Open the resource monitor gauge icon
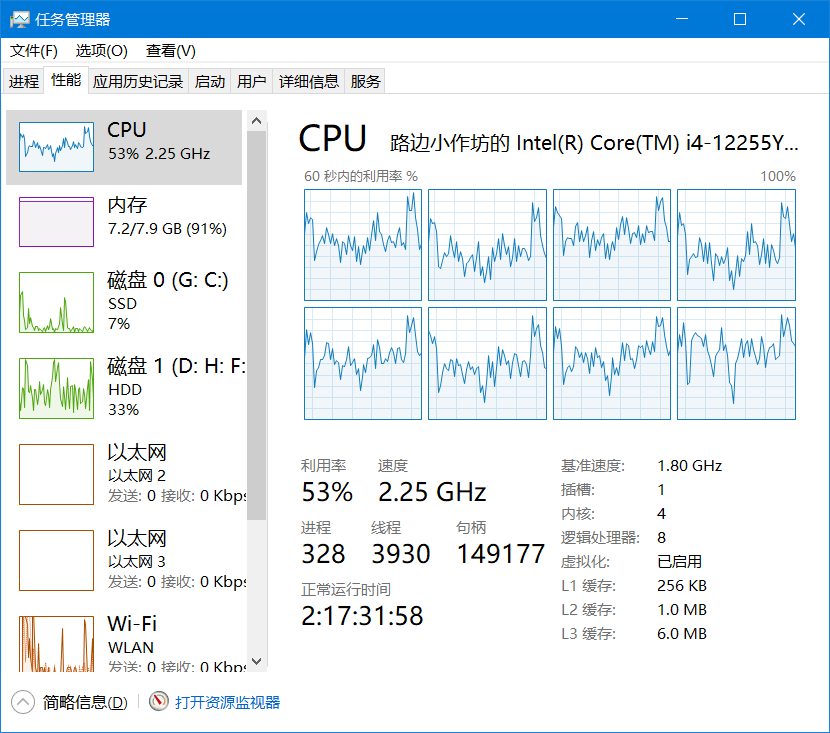The image size is (830, 733). coord(158,701)
